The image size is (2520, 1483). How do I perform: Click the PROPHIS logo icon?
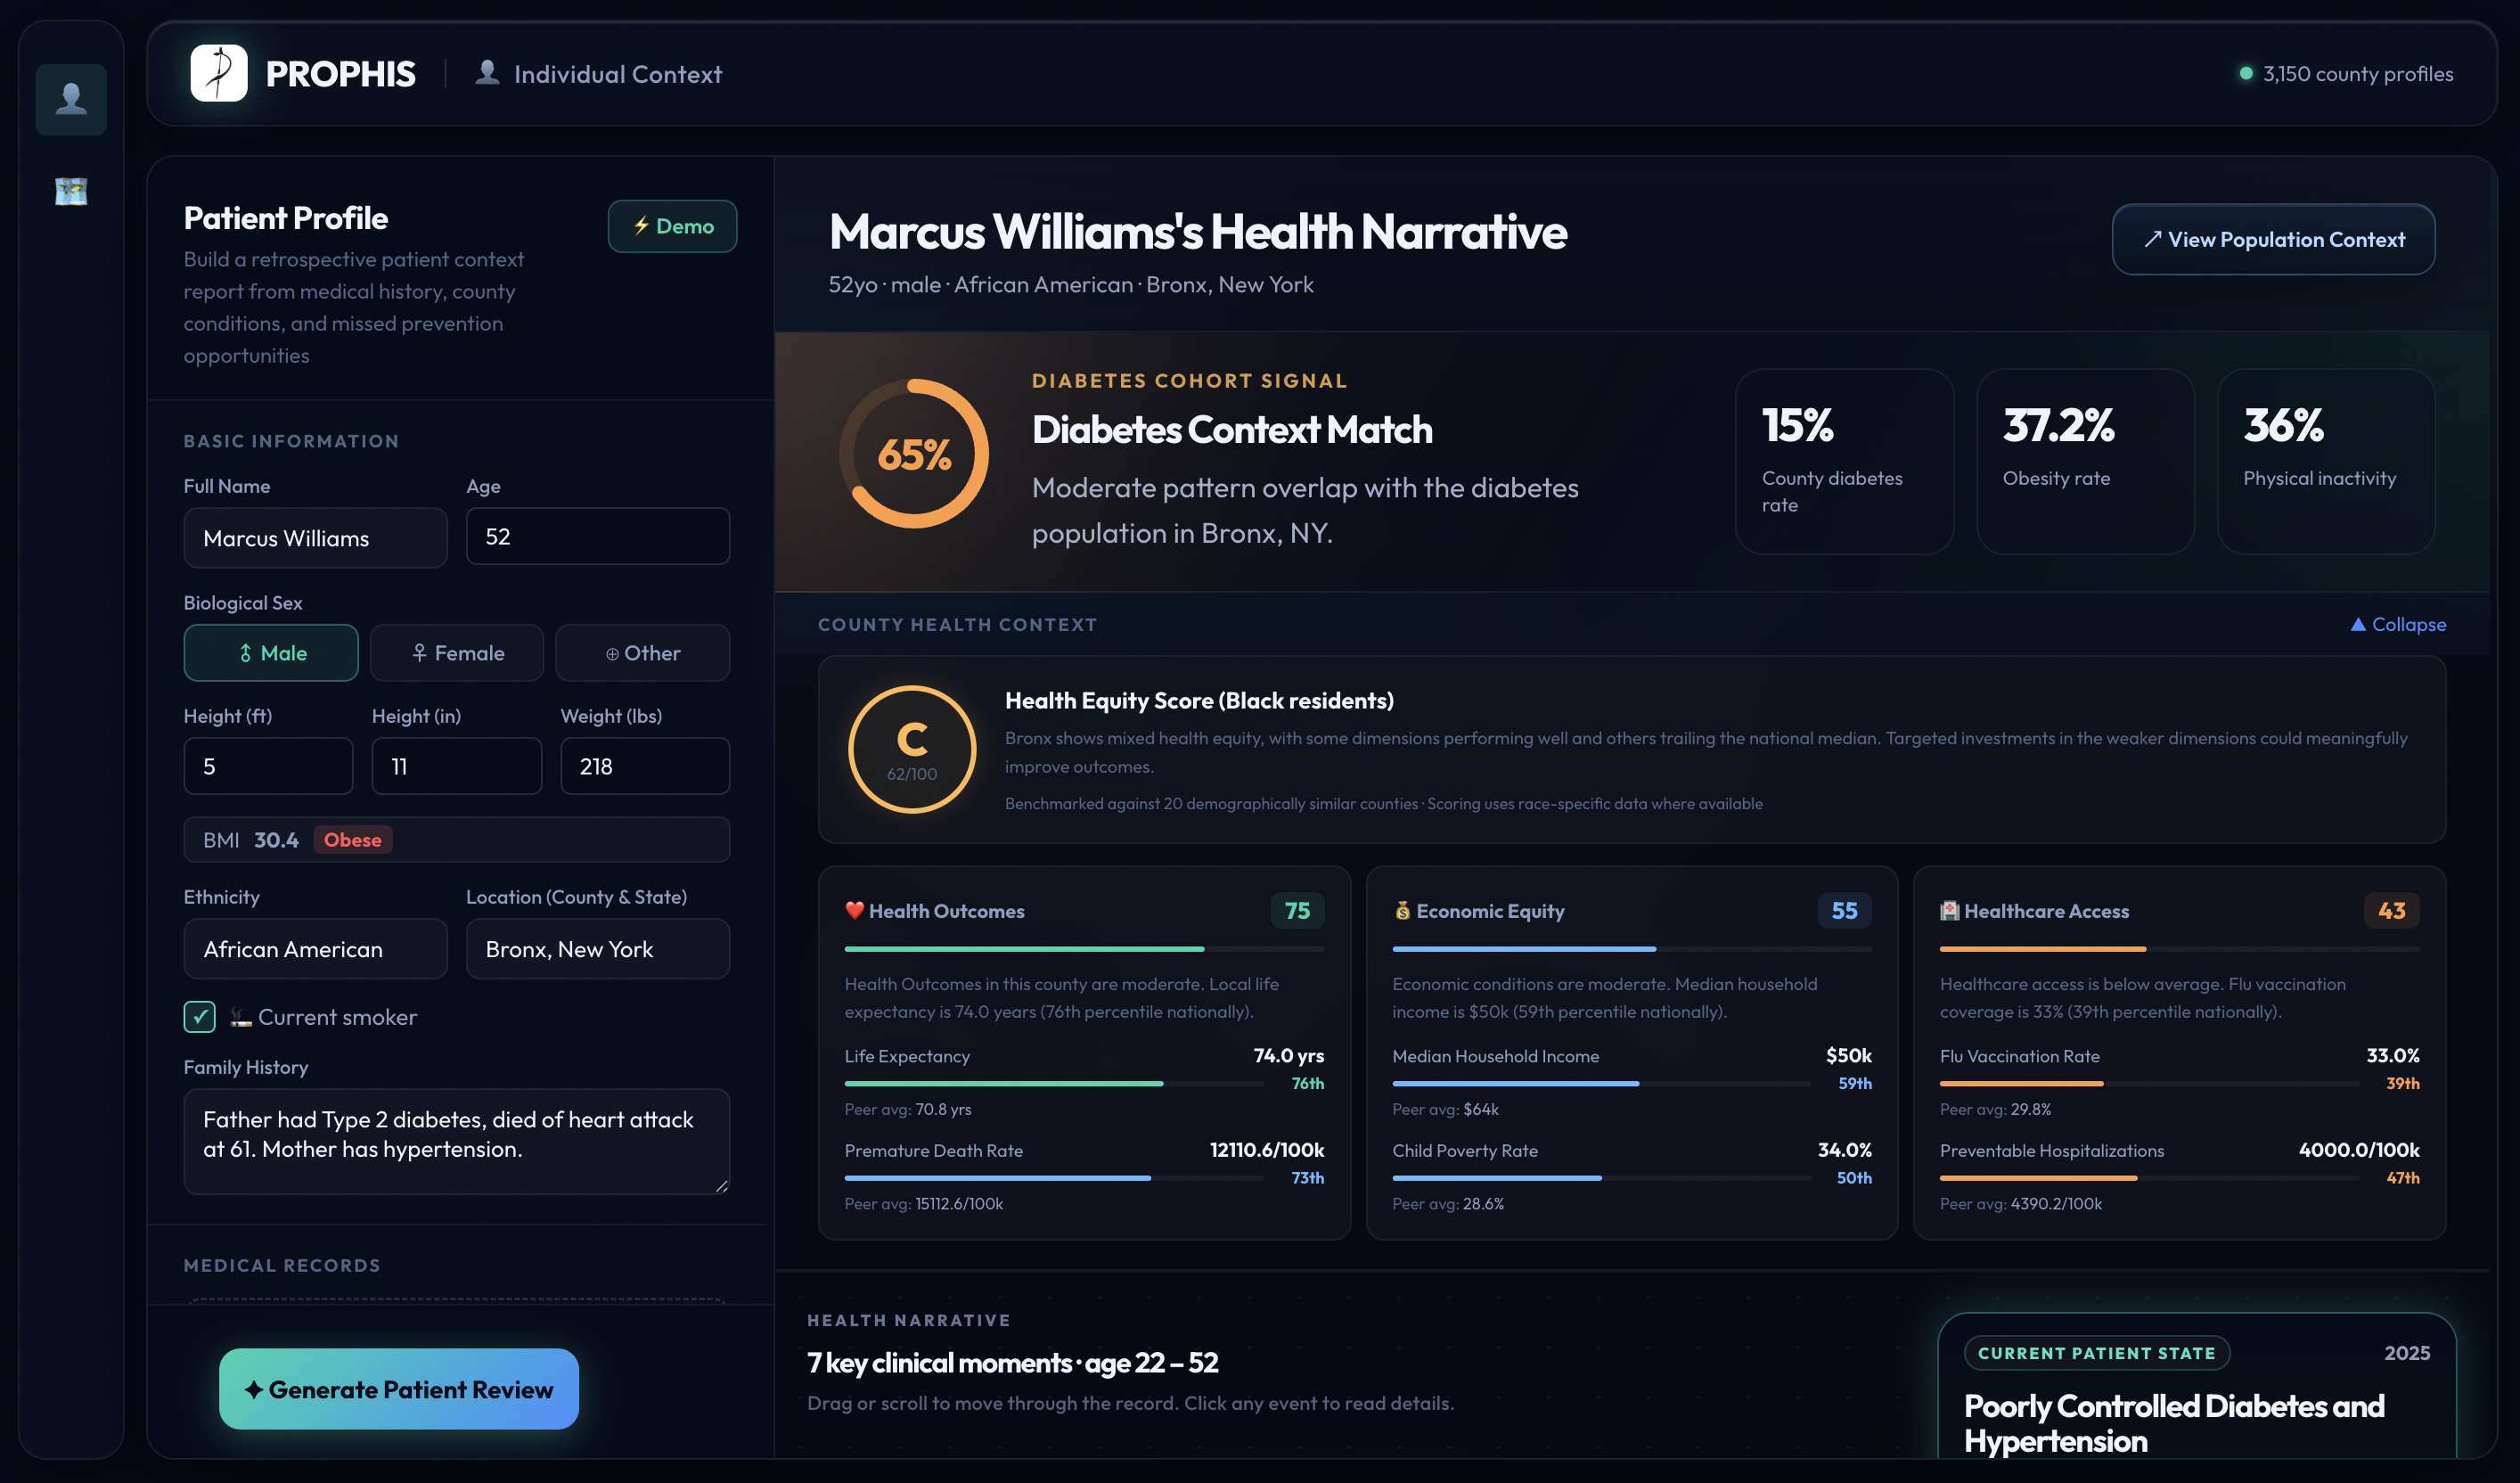click(x=219, y=73)
